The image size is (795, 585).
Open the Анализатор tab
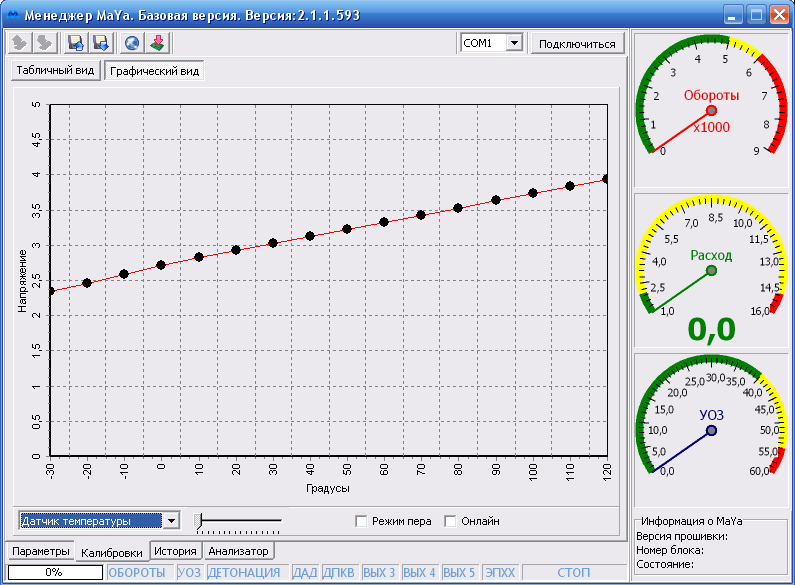coord(238,551)
